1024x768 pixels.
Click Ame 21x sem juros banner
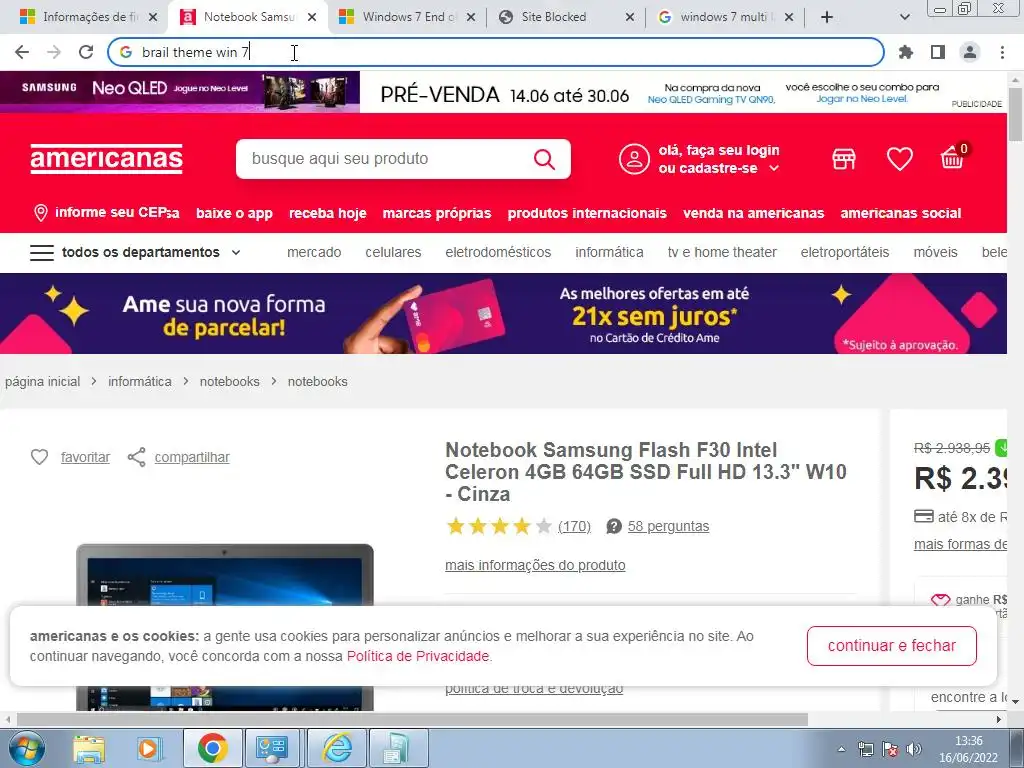click(503, 313)
